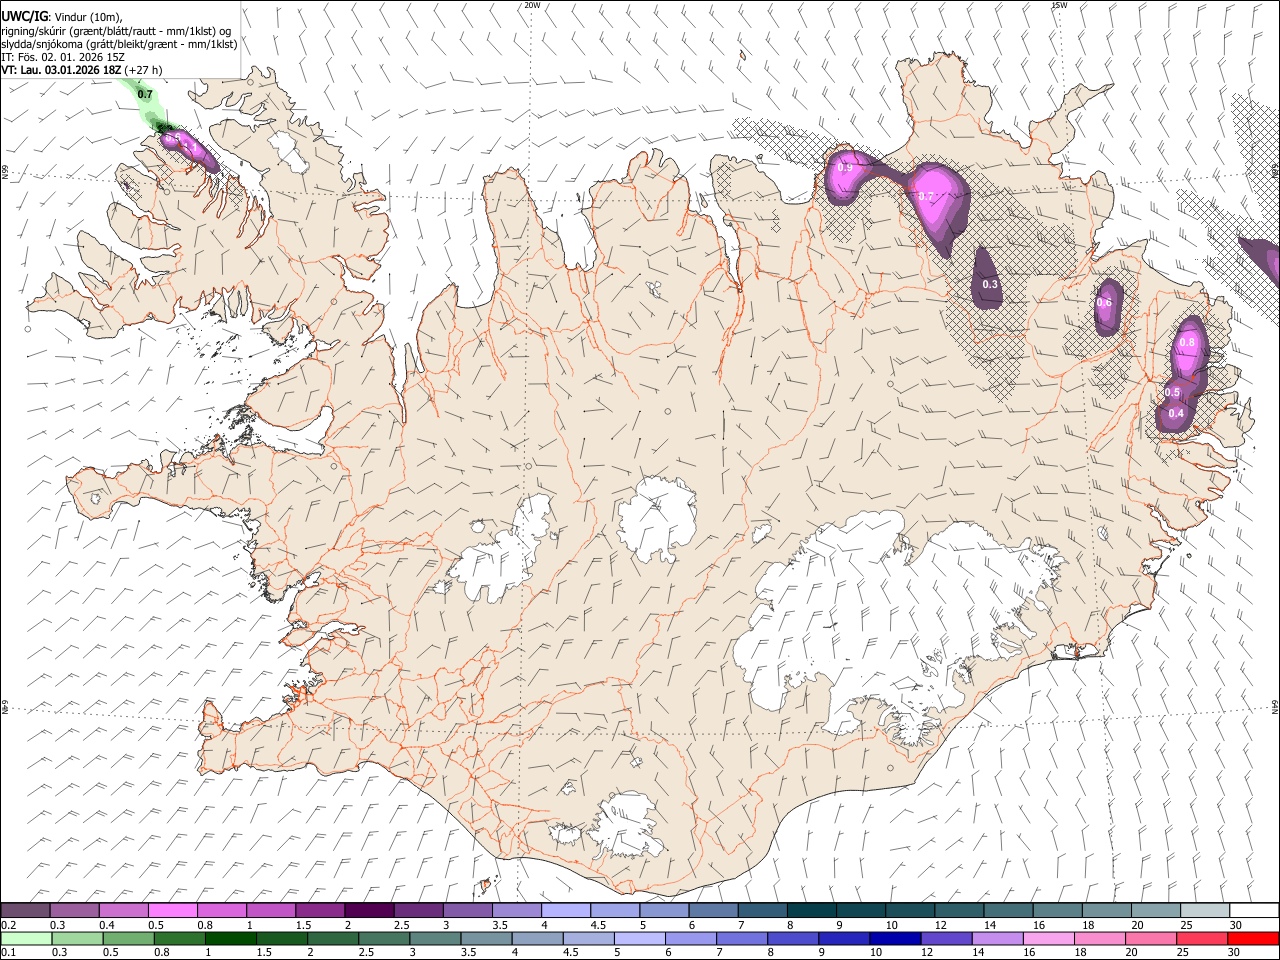This screenshot has height=960, width=1280.
Task: Click the 0.7 value inside the pink area
Action: click(926, 196)
